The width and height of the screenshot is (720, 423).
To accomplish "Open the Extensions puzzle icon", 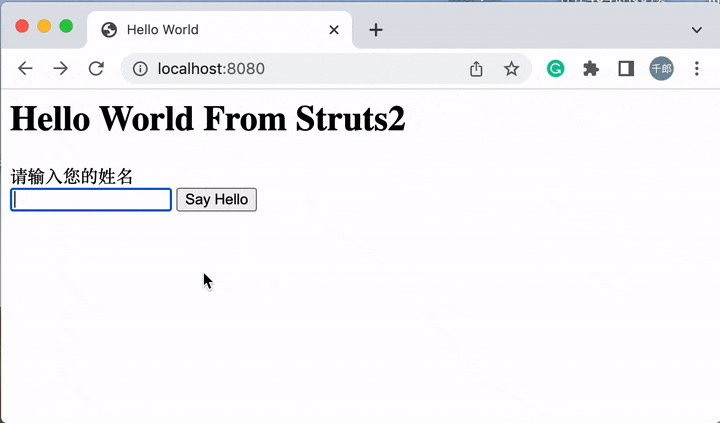I will click(x=591, y=69).
